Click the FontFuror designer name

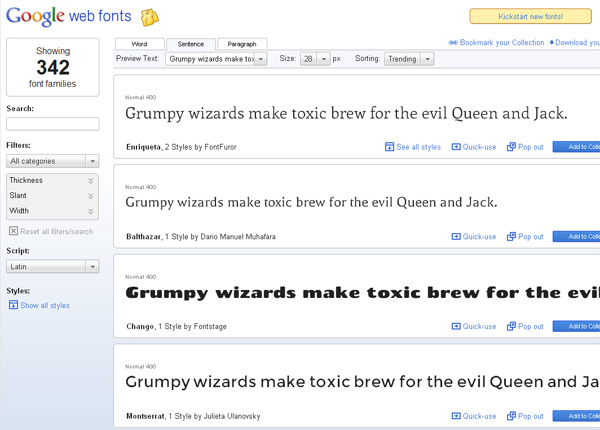pyautogui.click(x=220, y=147)
